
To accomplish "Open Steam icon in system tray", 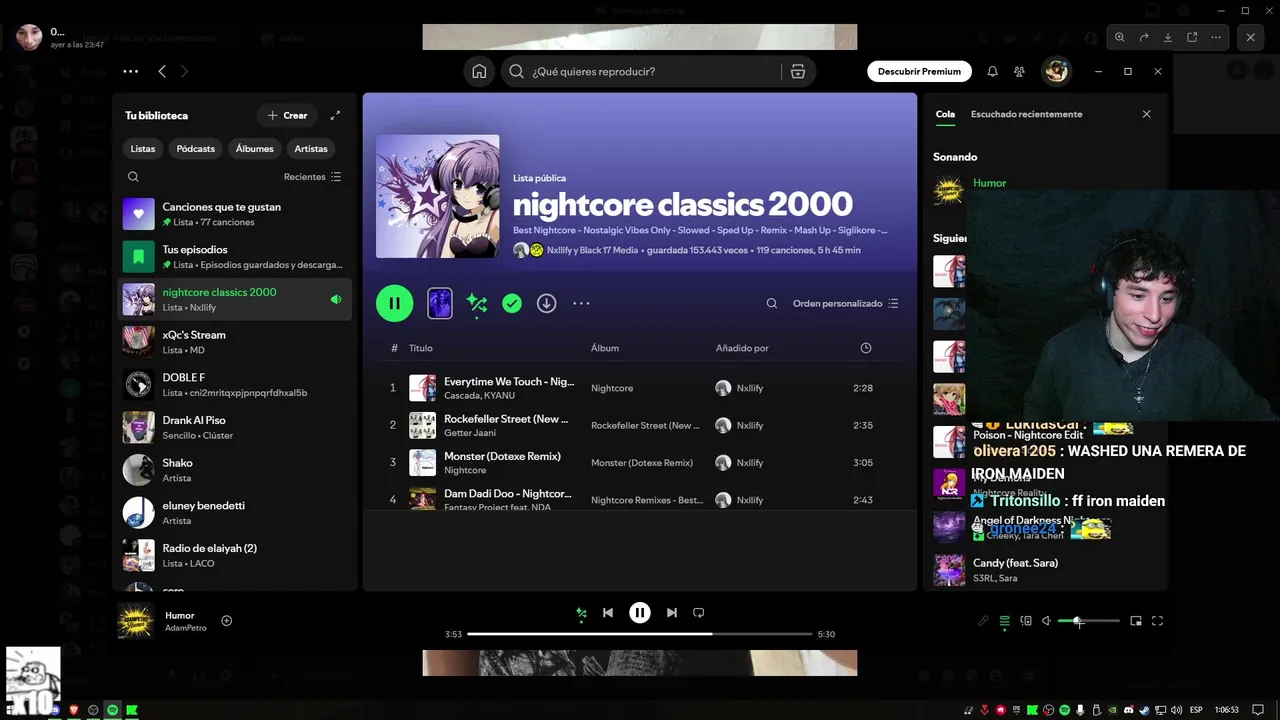I will click(x=1144, y=710).
